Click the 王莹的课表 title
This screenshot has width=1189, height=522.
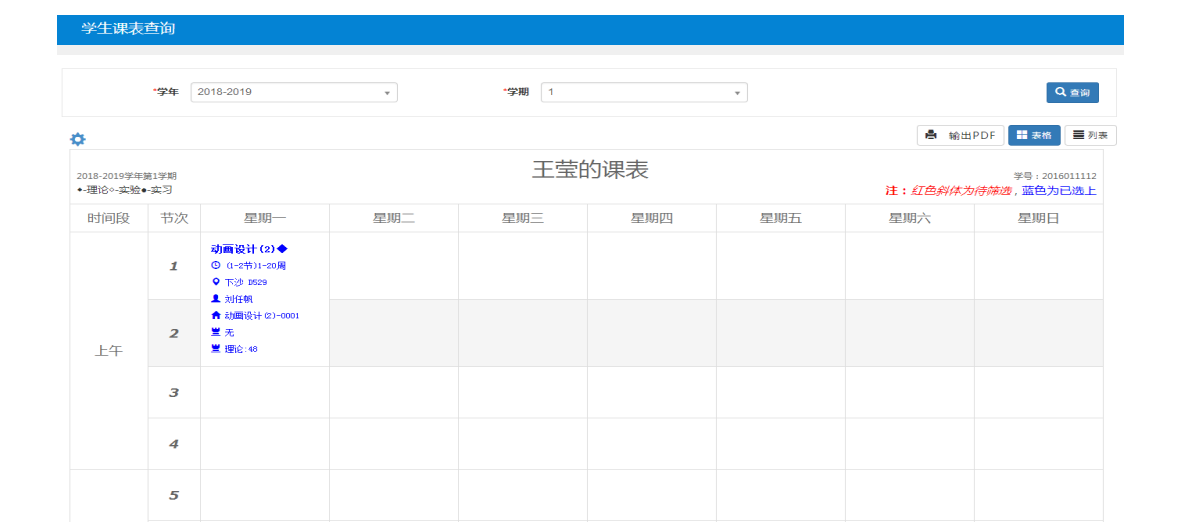[590, 170]
